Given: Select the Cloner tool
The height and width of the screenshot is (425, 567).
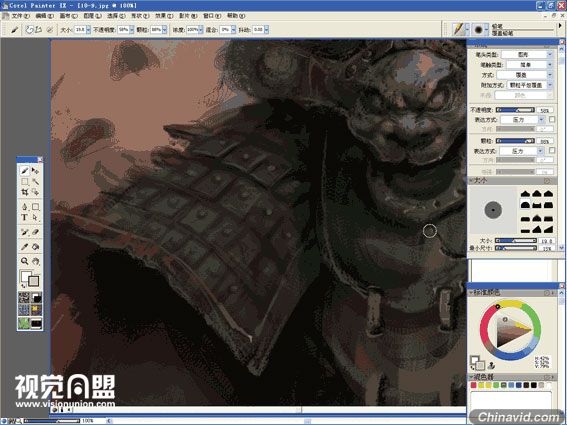Looking at the screenshot, I should click(24, 232).
